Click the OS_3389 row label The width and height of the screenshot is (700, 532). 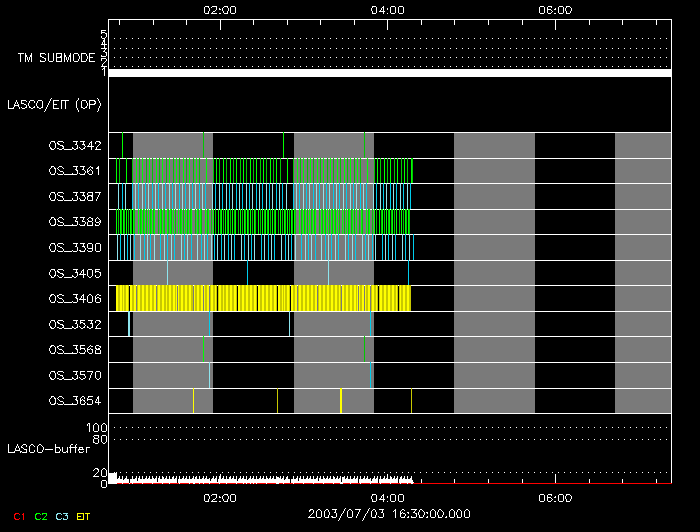75,221
